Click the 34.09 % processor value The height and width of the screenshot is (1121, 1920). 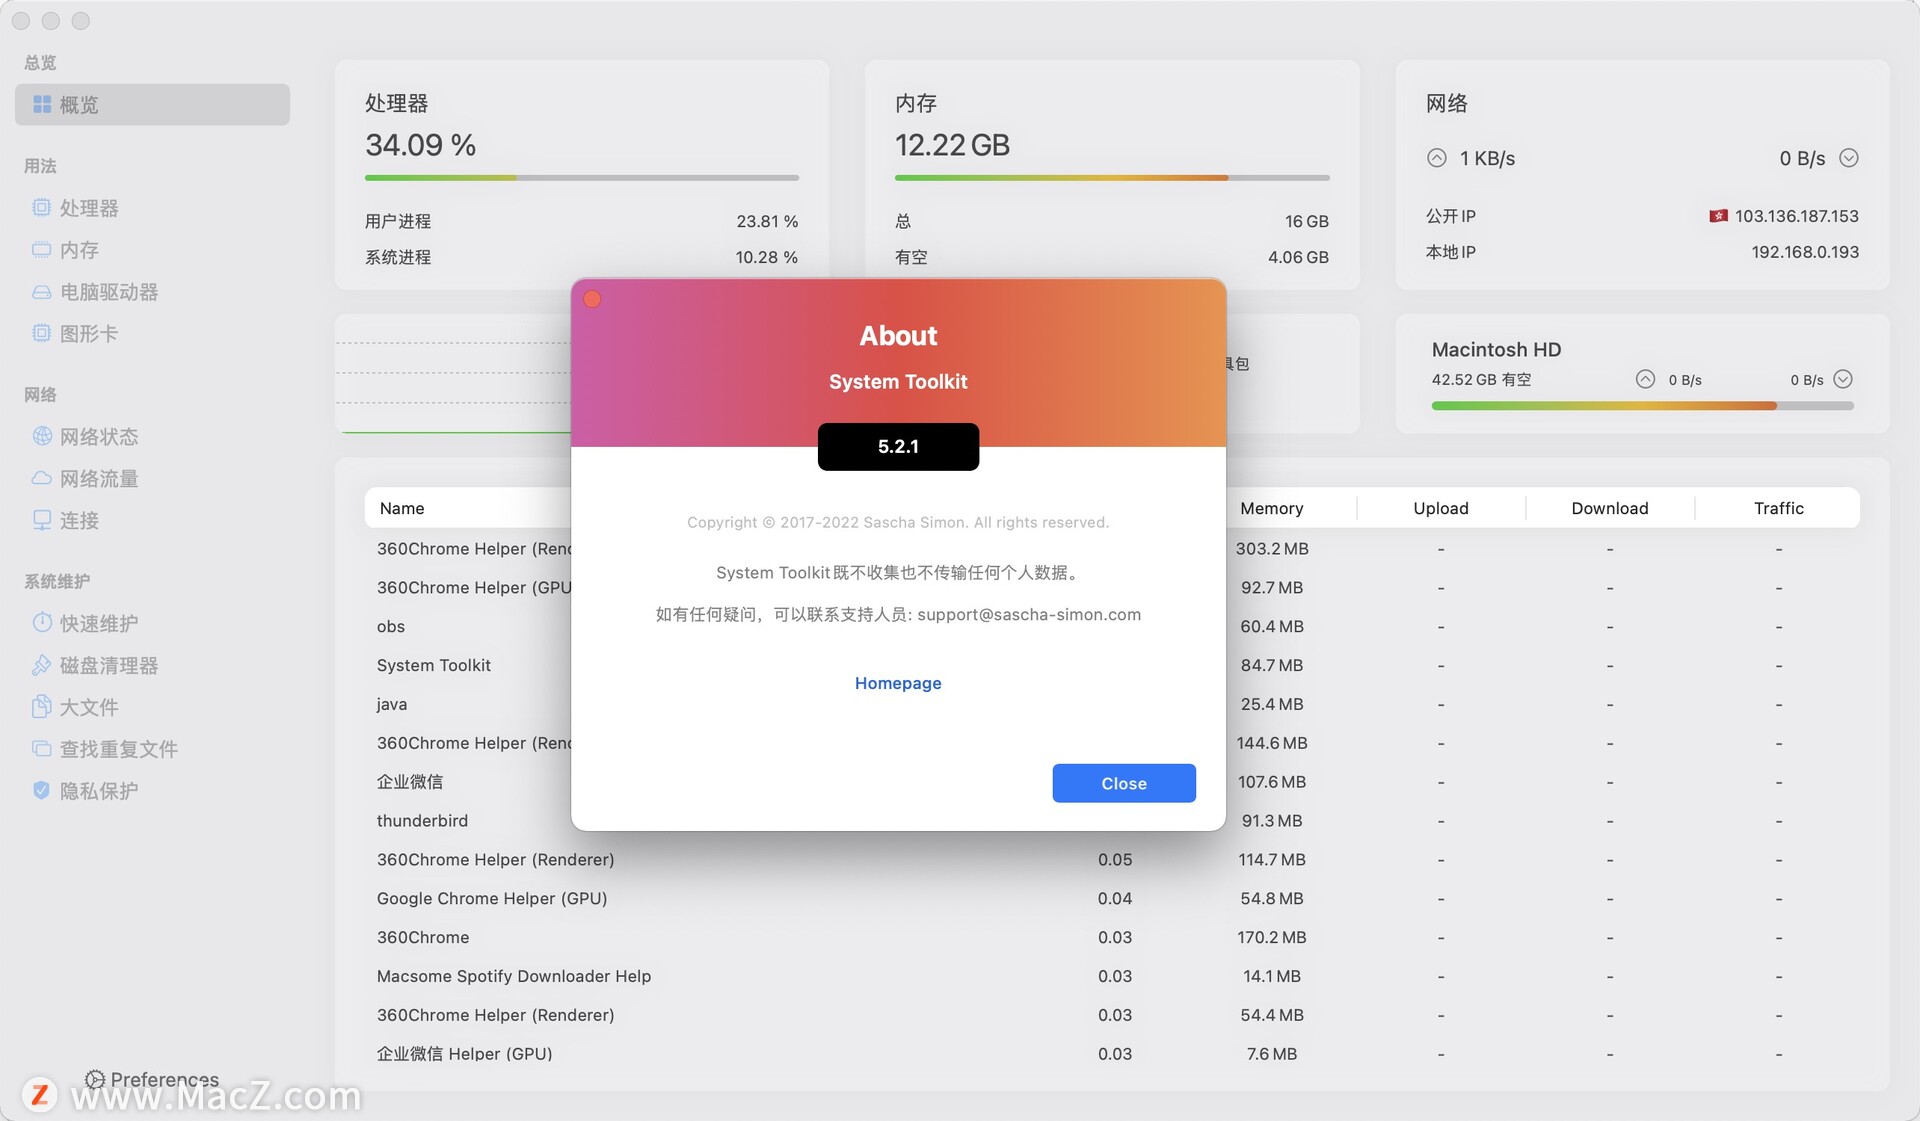[x=421, y=145]
